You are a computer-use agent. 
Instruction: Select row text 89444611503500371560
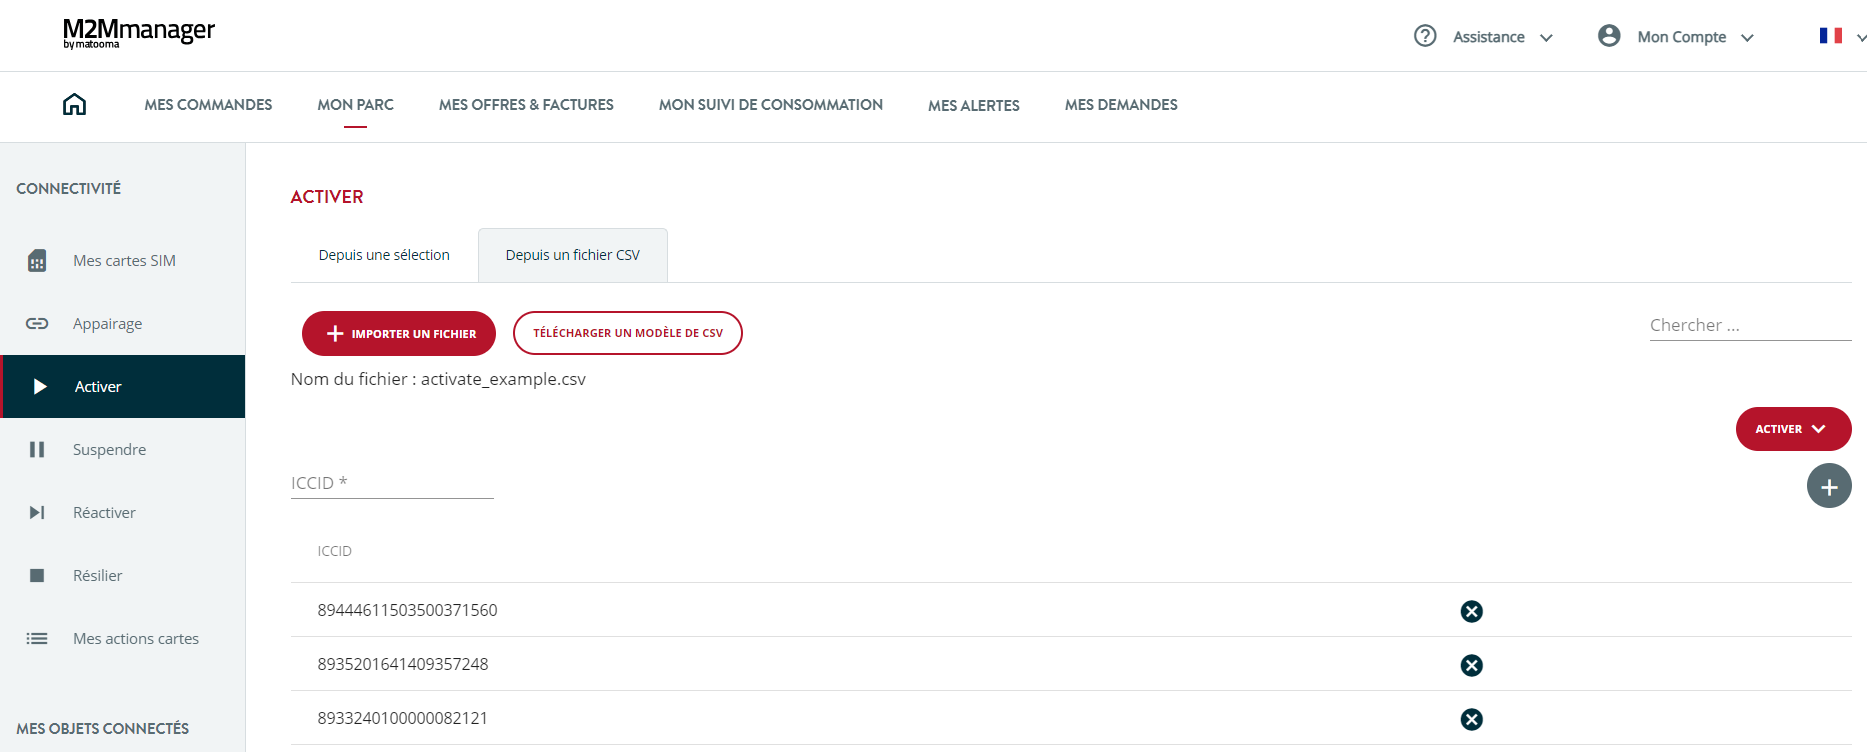tap(407, 610)
